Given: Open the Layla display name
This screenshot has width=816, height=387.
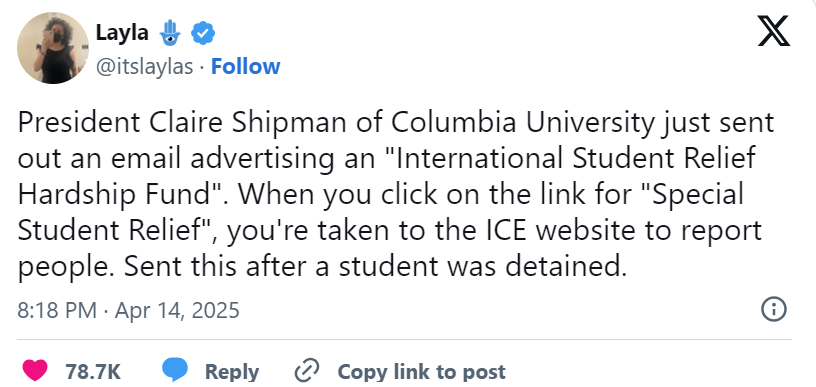Looking at the screenshot, I should click(x=122, y=33).
